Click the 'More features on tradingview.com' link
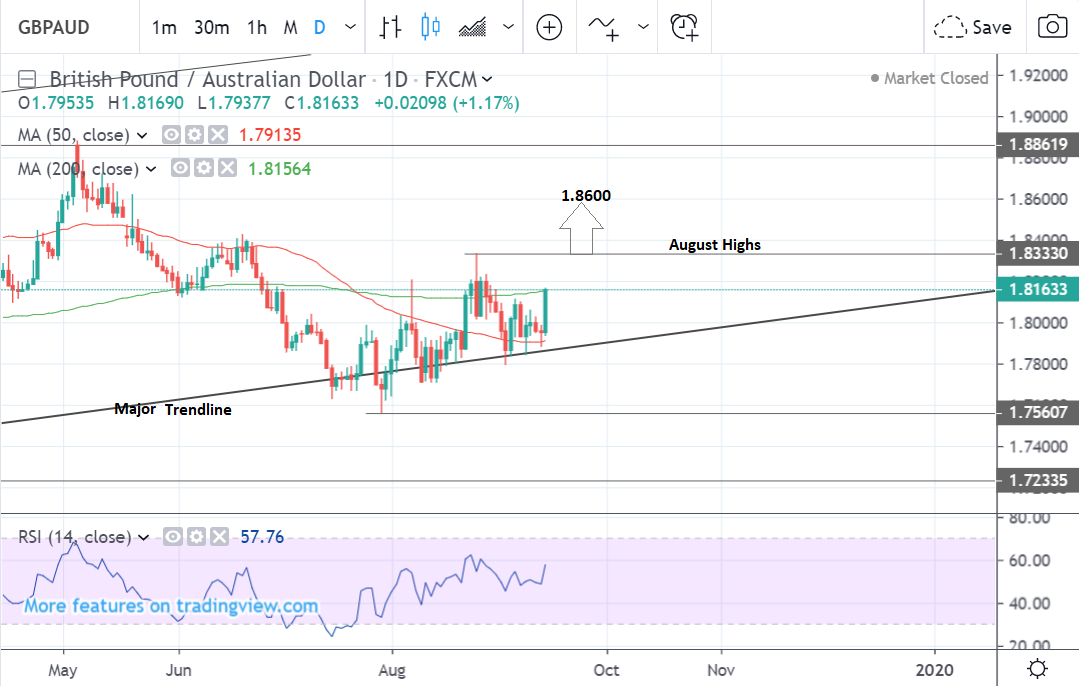The width and height of the screenshot is (1081, 690). click(x=171, y=606)
